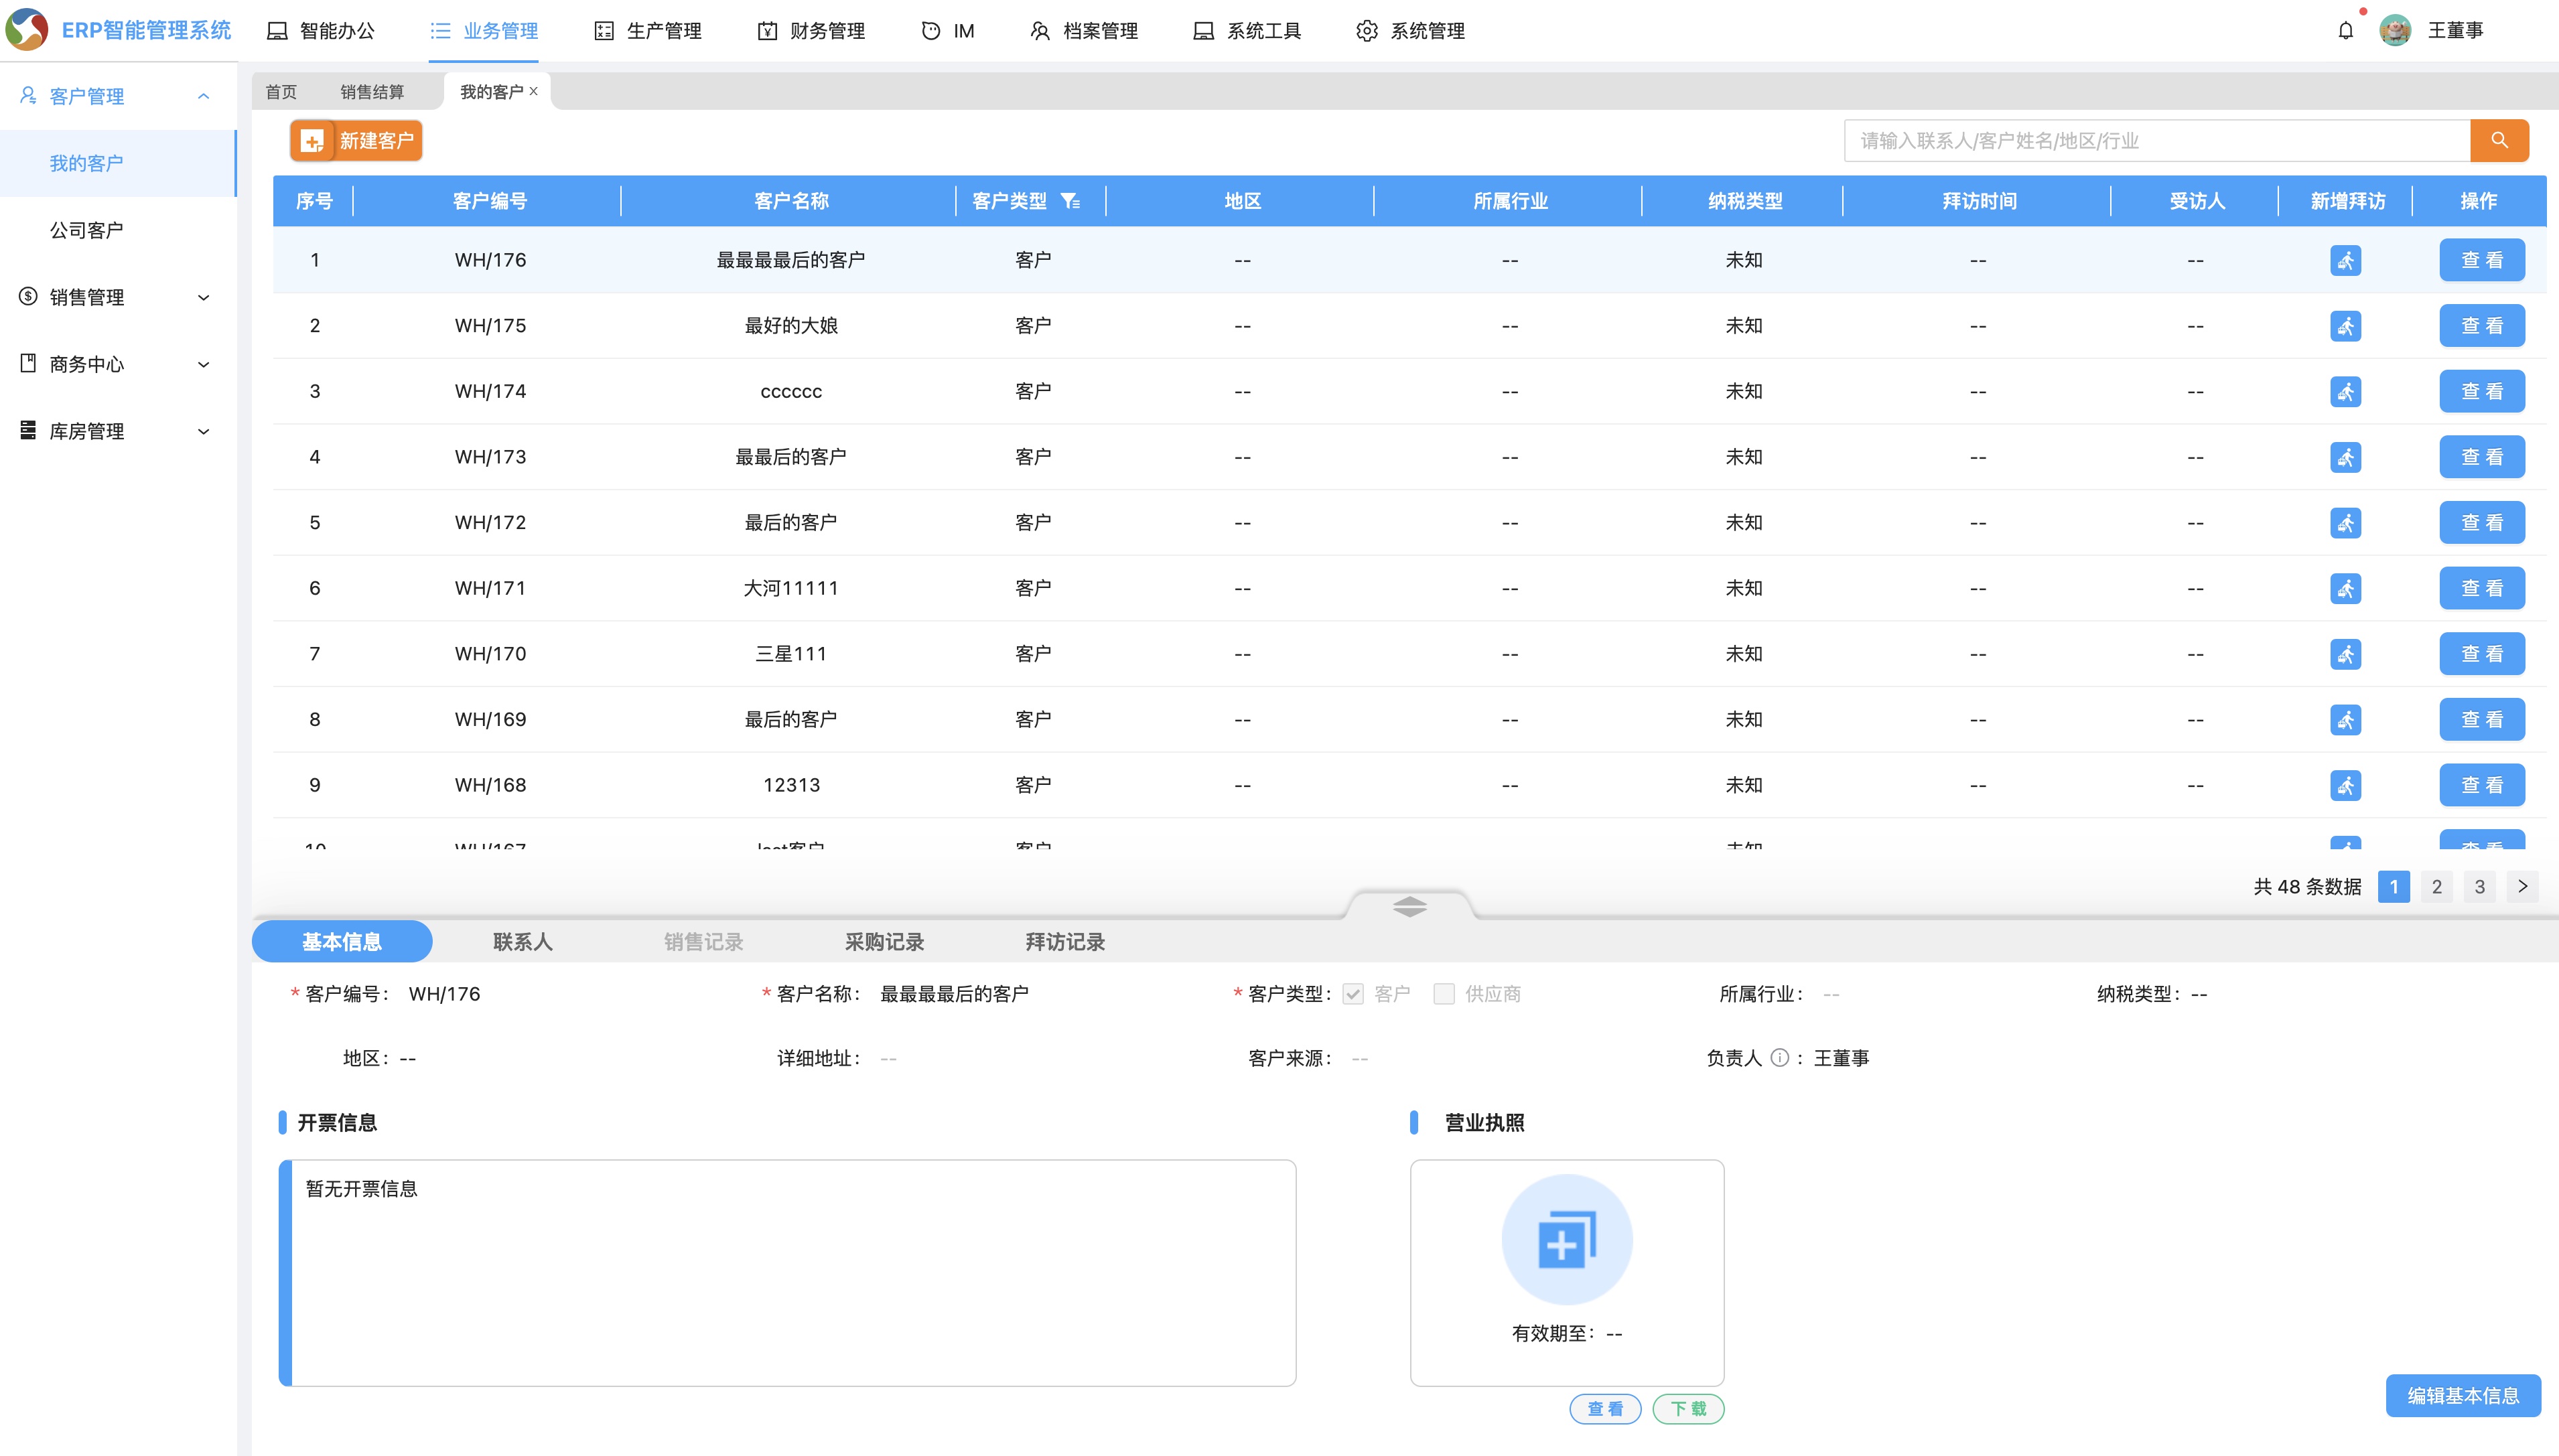Screen dimensions: 2559x1456
Task: Toggle the detail panel collapse handle
Action: click(x=1409, y=906)
